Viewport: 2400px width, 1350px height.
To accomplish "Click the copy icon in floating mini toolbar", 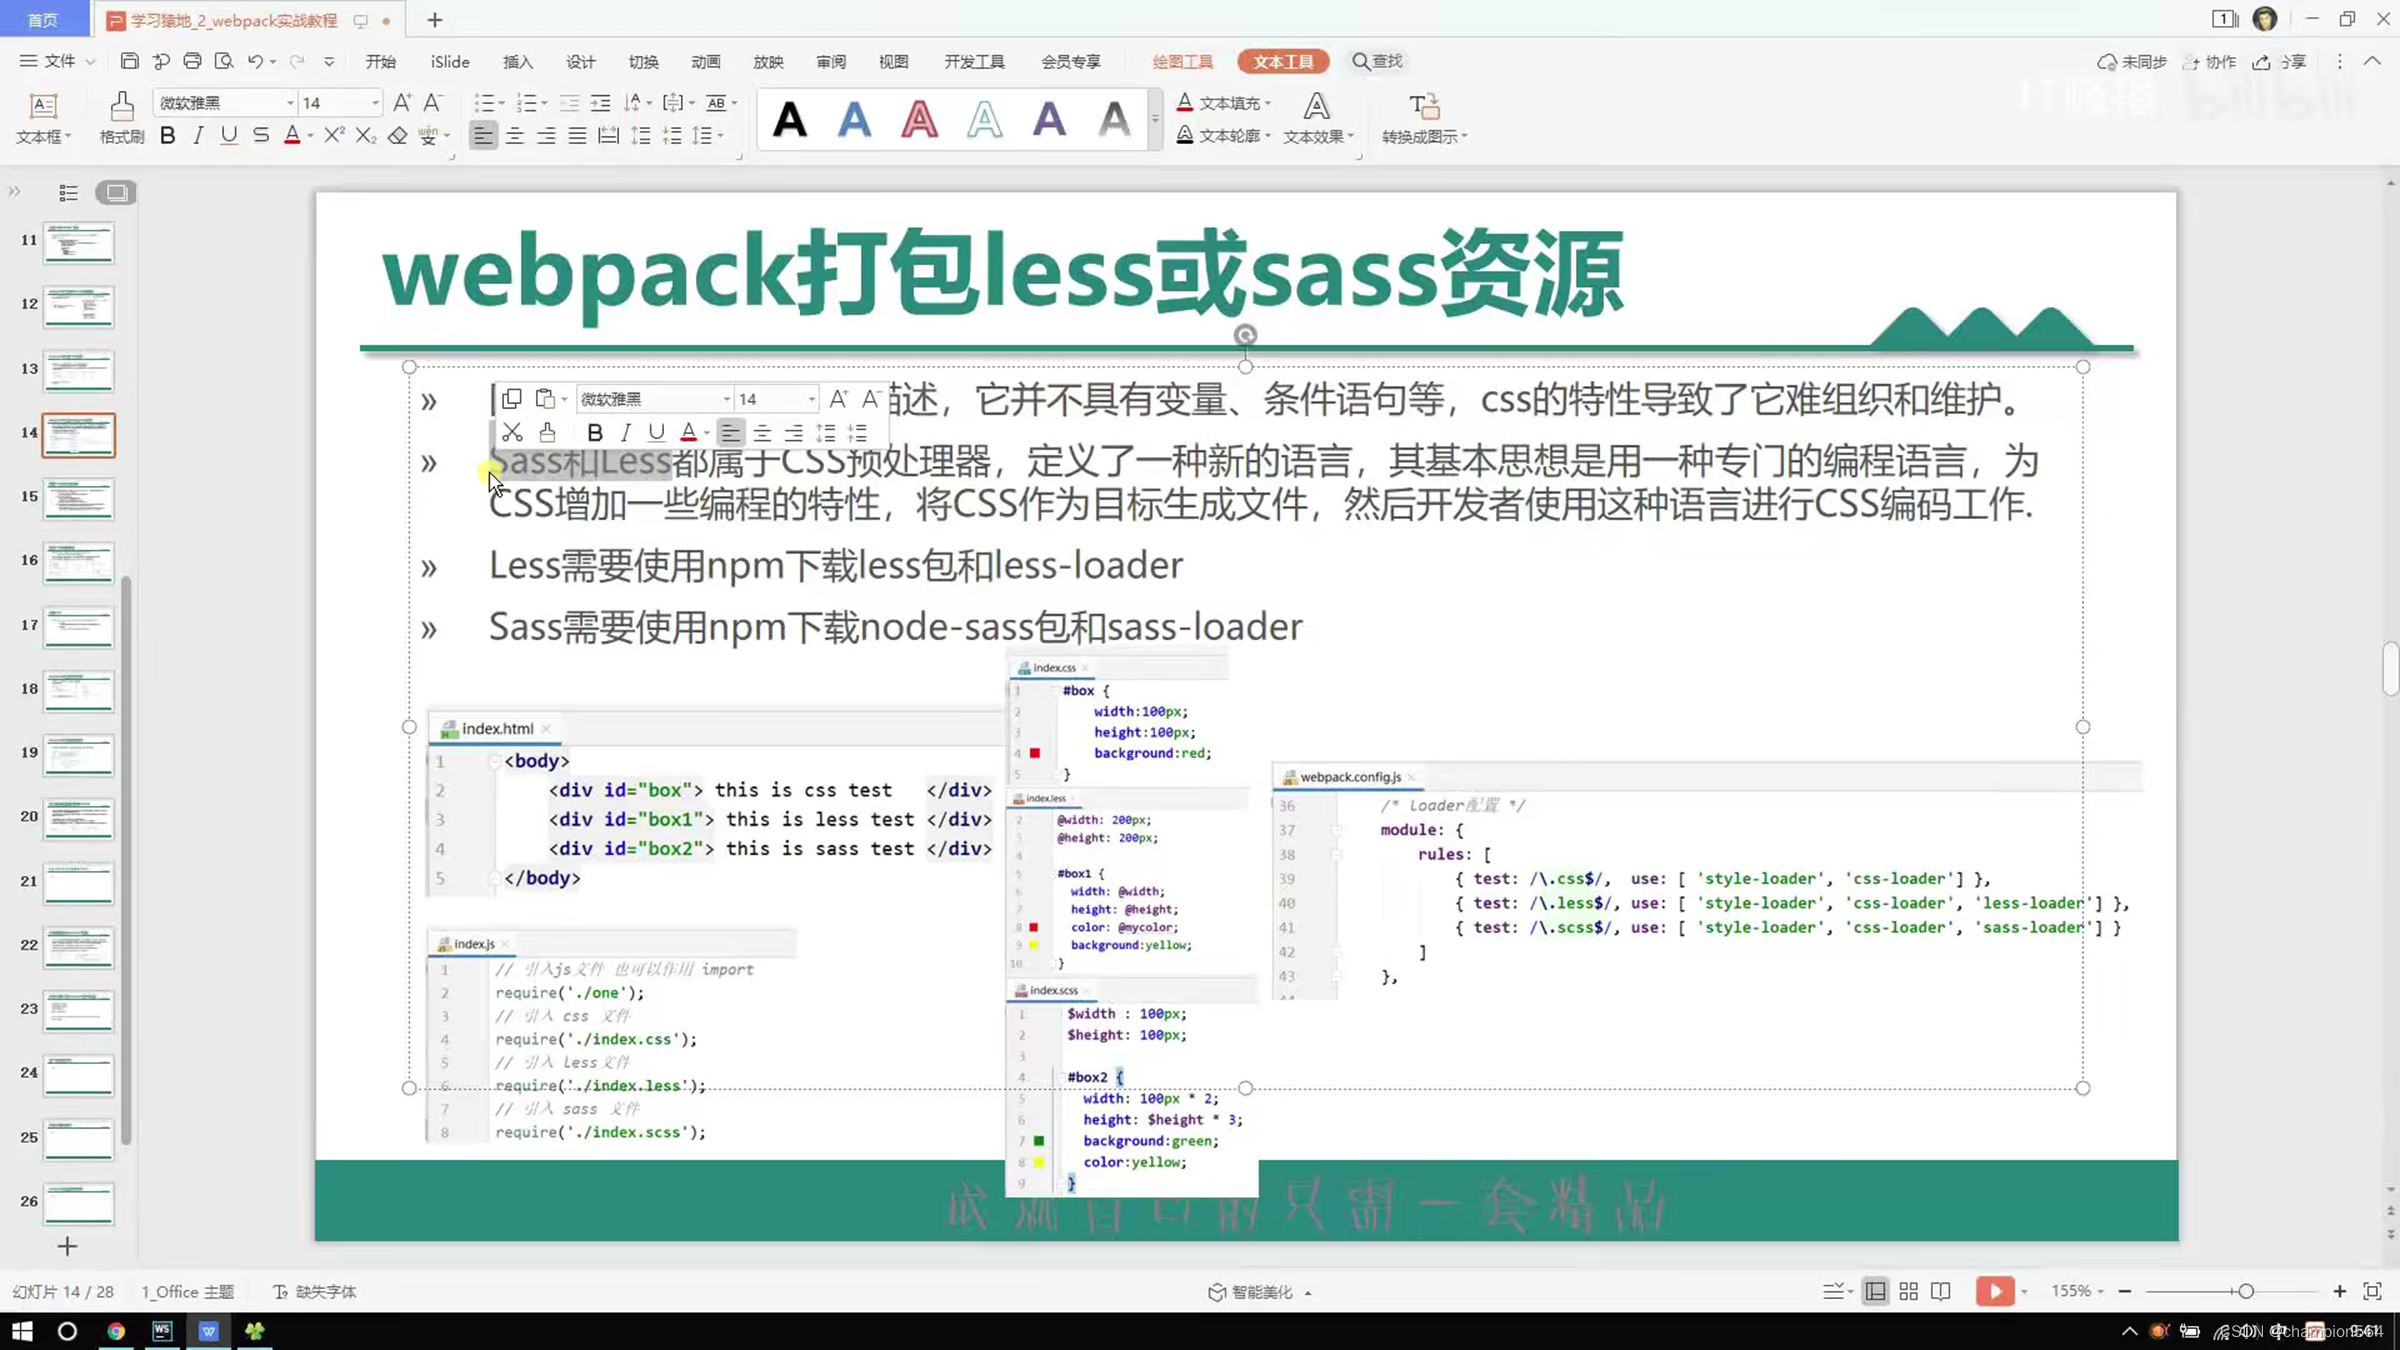I will click(511, 398).
